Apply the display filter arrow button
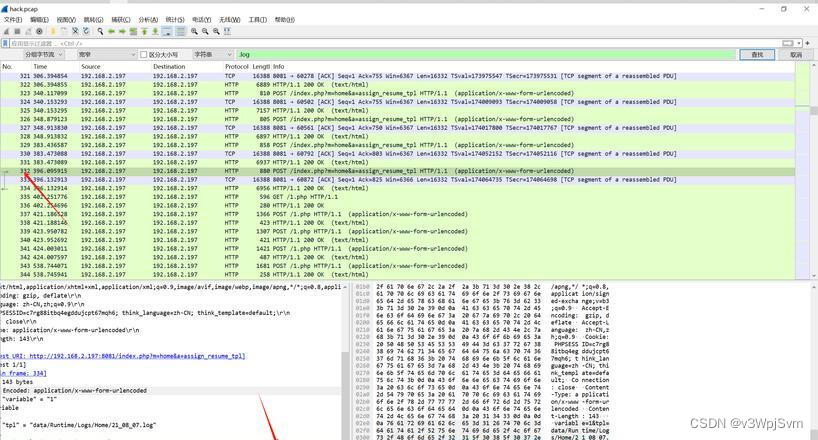Image resolution: width=818 pixels, height=440 pixels. [788, 43]
